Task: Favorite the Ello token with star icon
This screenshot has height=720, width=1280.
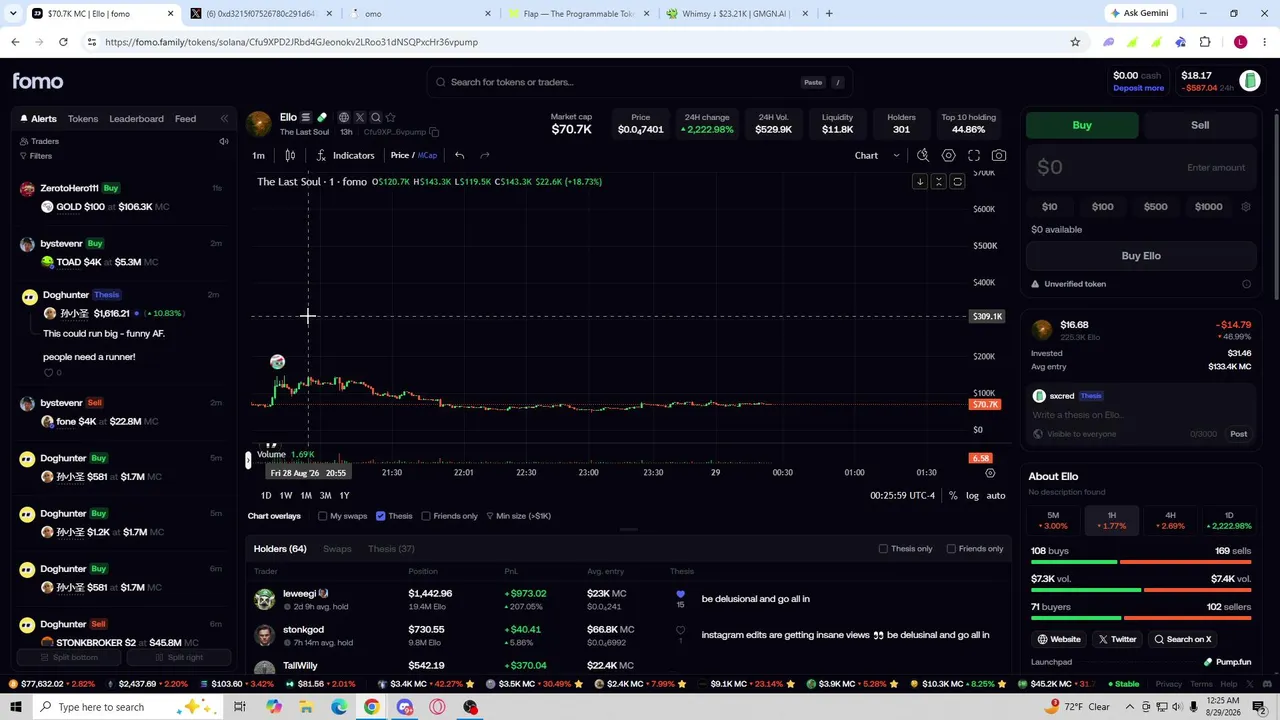Action: point(391,117)
